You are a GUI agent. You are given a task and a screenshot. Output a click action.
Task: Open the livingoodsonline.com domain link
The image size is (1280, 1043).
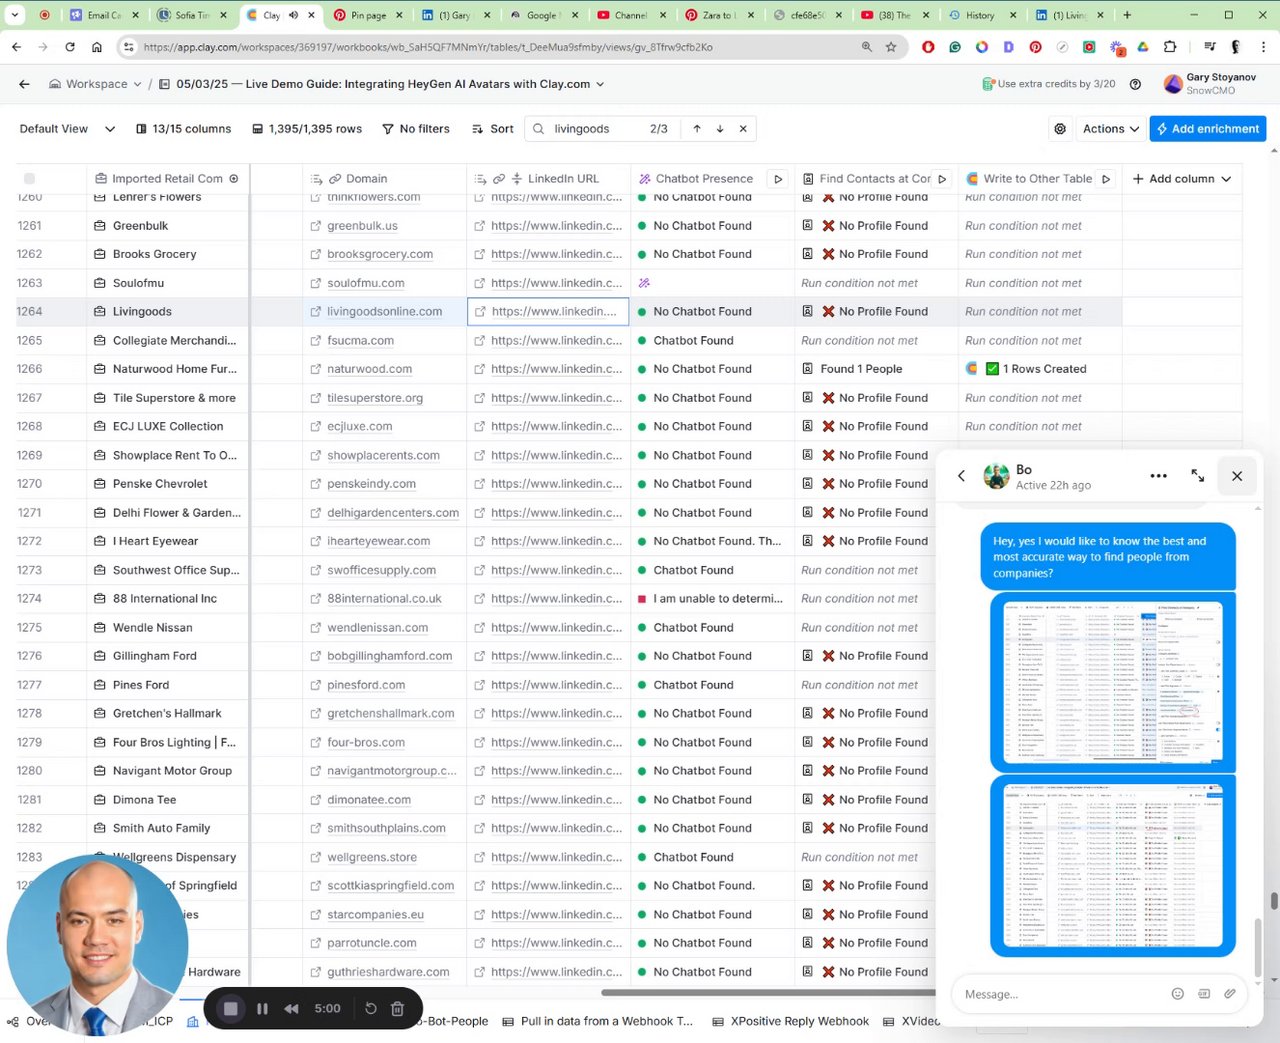pyautogui.click(x=384, y=312)
